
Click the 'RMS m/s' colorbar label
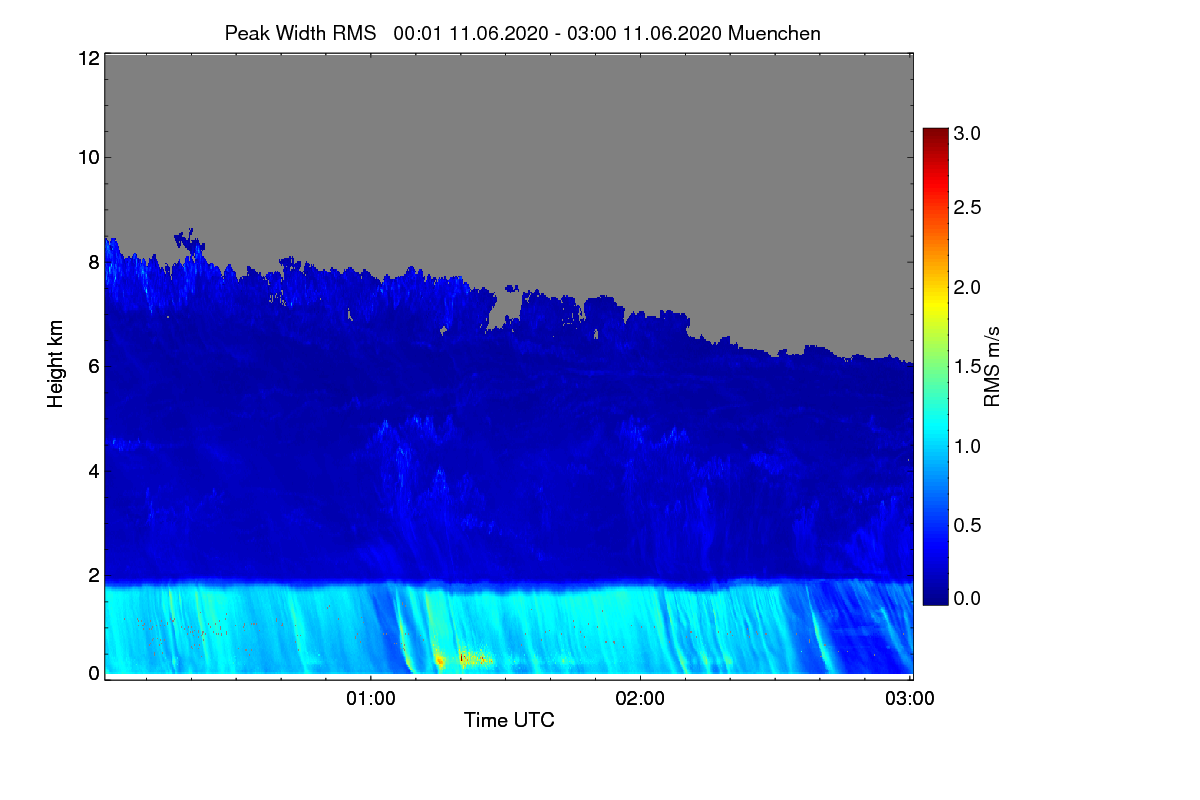tap(991, 366)
